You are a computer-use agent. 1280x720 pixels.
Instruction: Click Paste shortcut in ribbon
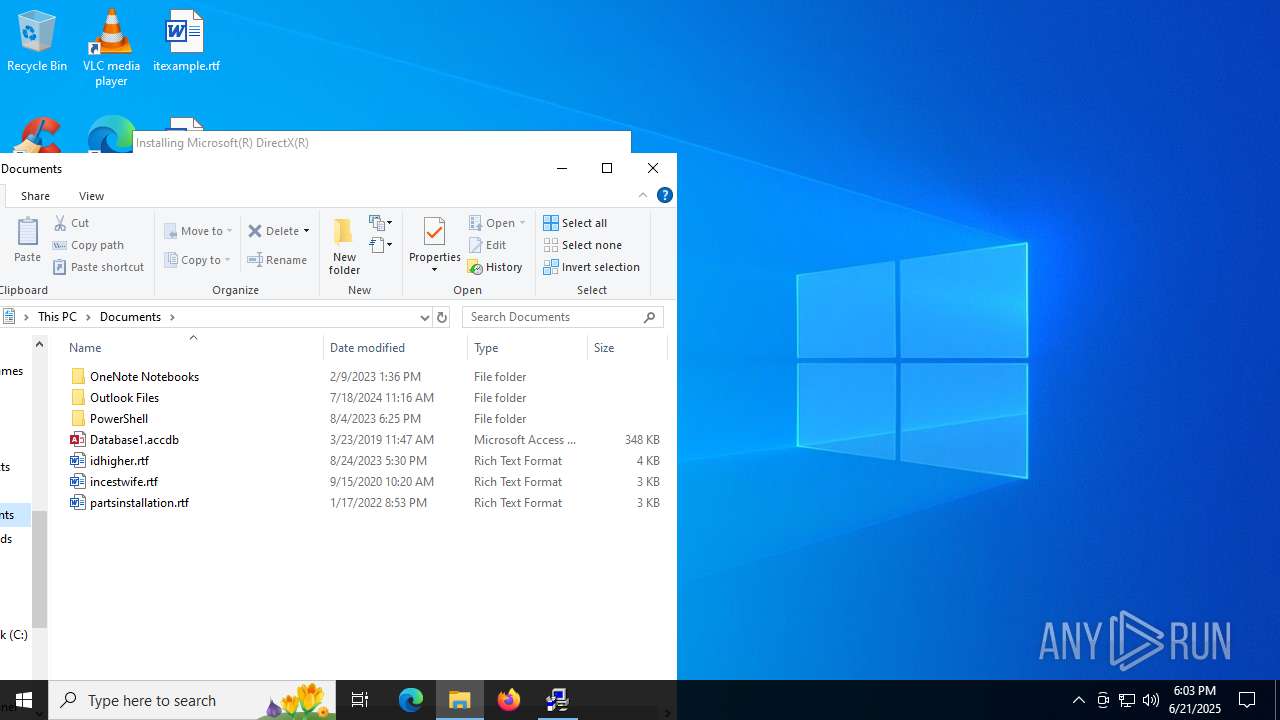click(x=98, y=267)
